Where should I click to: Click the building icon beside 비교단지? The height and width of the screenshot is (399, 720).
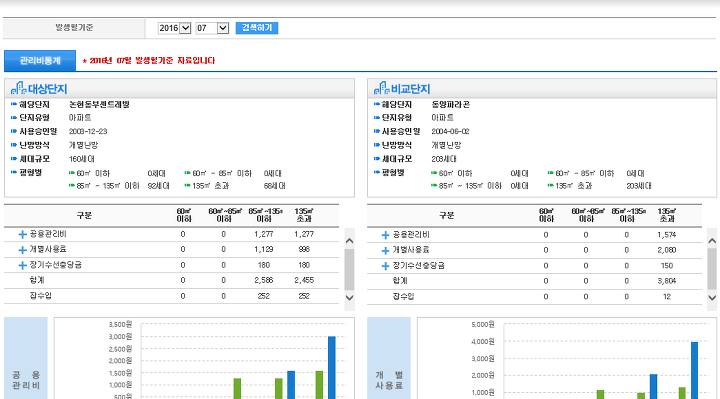click(x=381, y=88)
